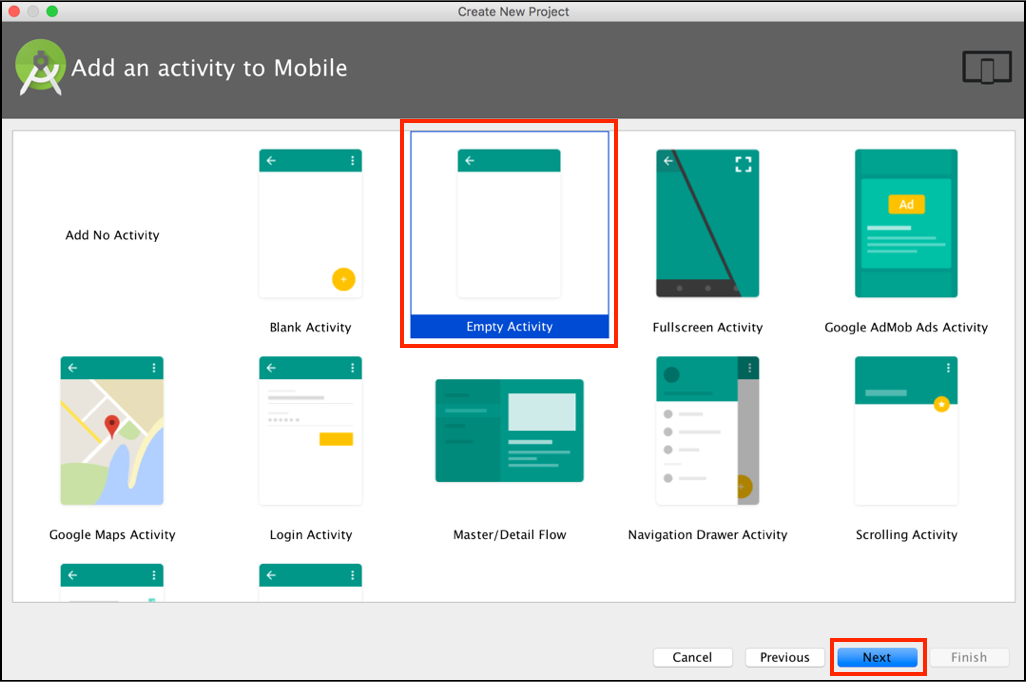Select the Fullscreen Activity template
Screen dimensions: 1026x682
tap(707, 224)
